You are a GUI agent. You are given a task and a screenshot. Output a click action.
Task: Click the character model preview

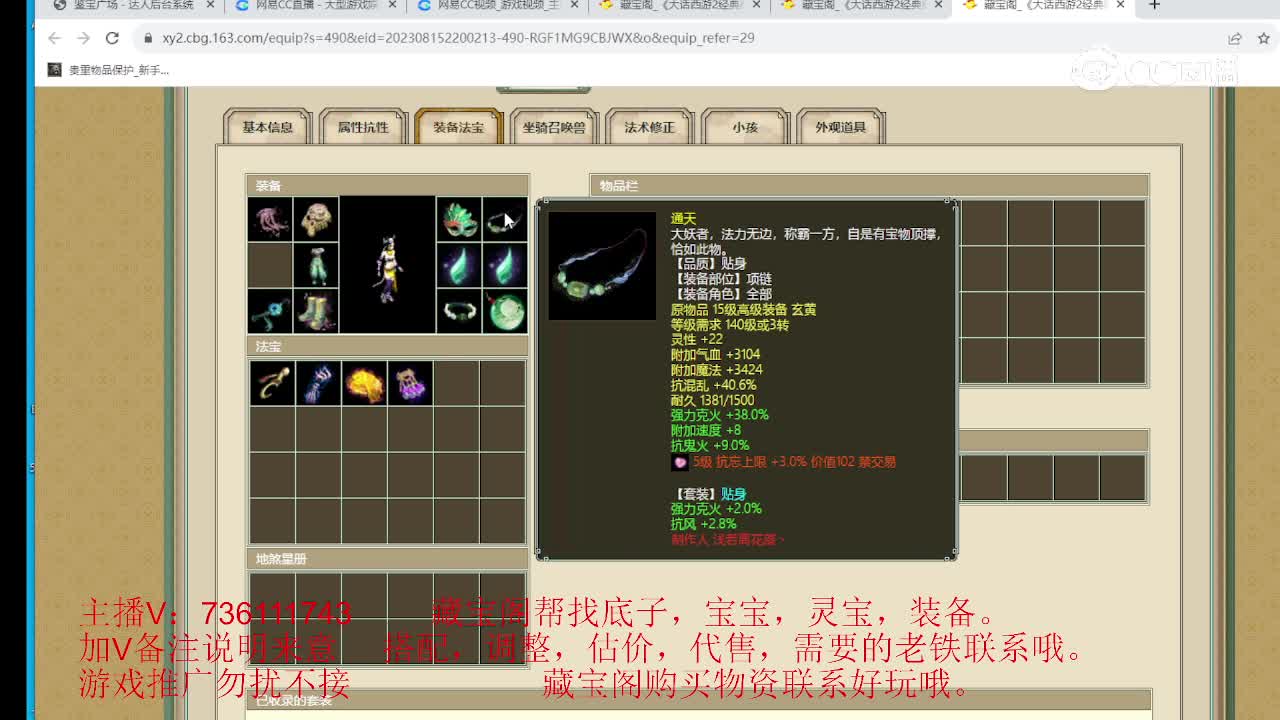tap(387, 265)
